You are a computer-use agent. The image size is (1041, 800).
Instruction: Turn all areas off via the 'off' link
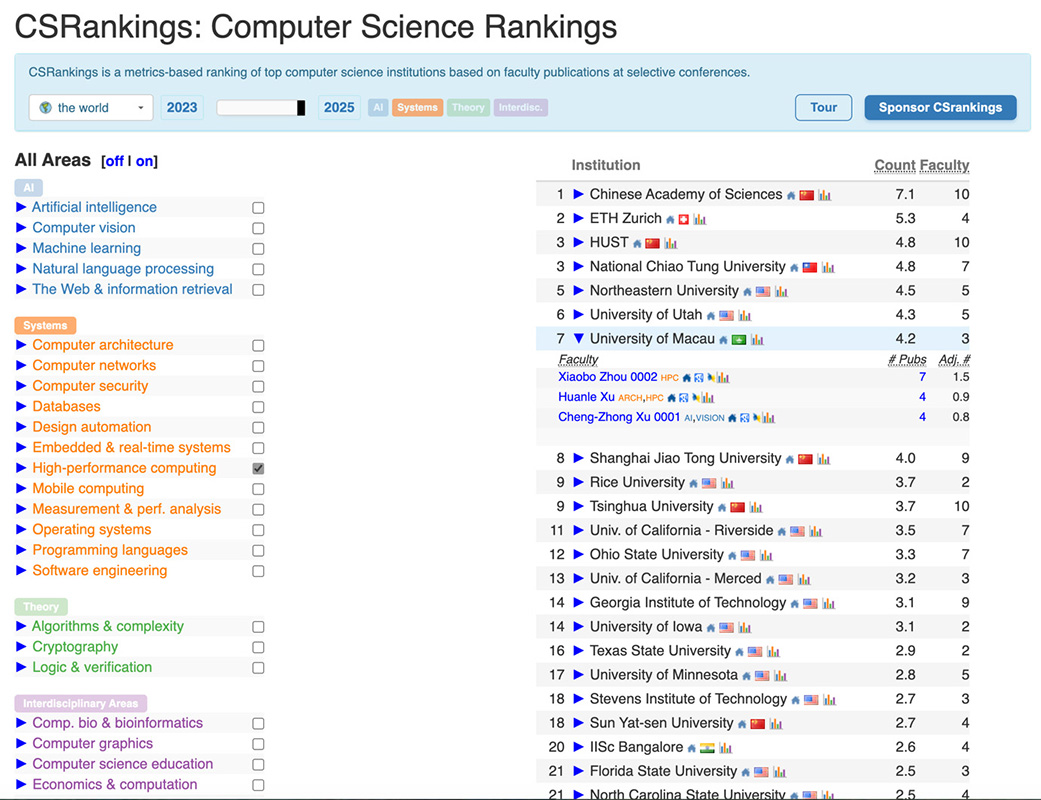[114, 161]
